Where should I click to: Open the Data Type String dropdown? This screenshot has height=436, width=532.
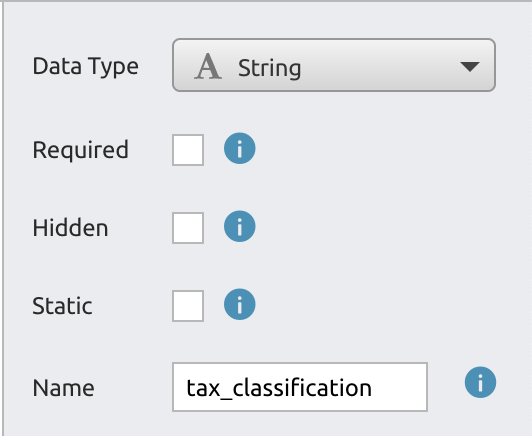(334, 65)
